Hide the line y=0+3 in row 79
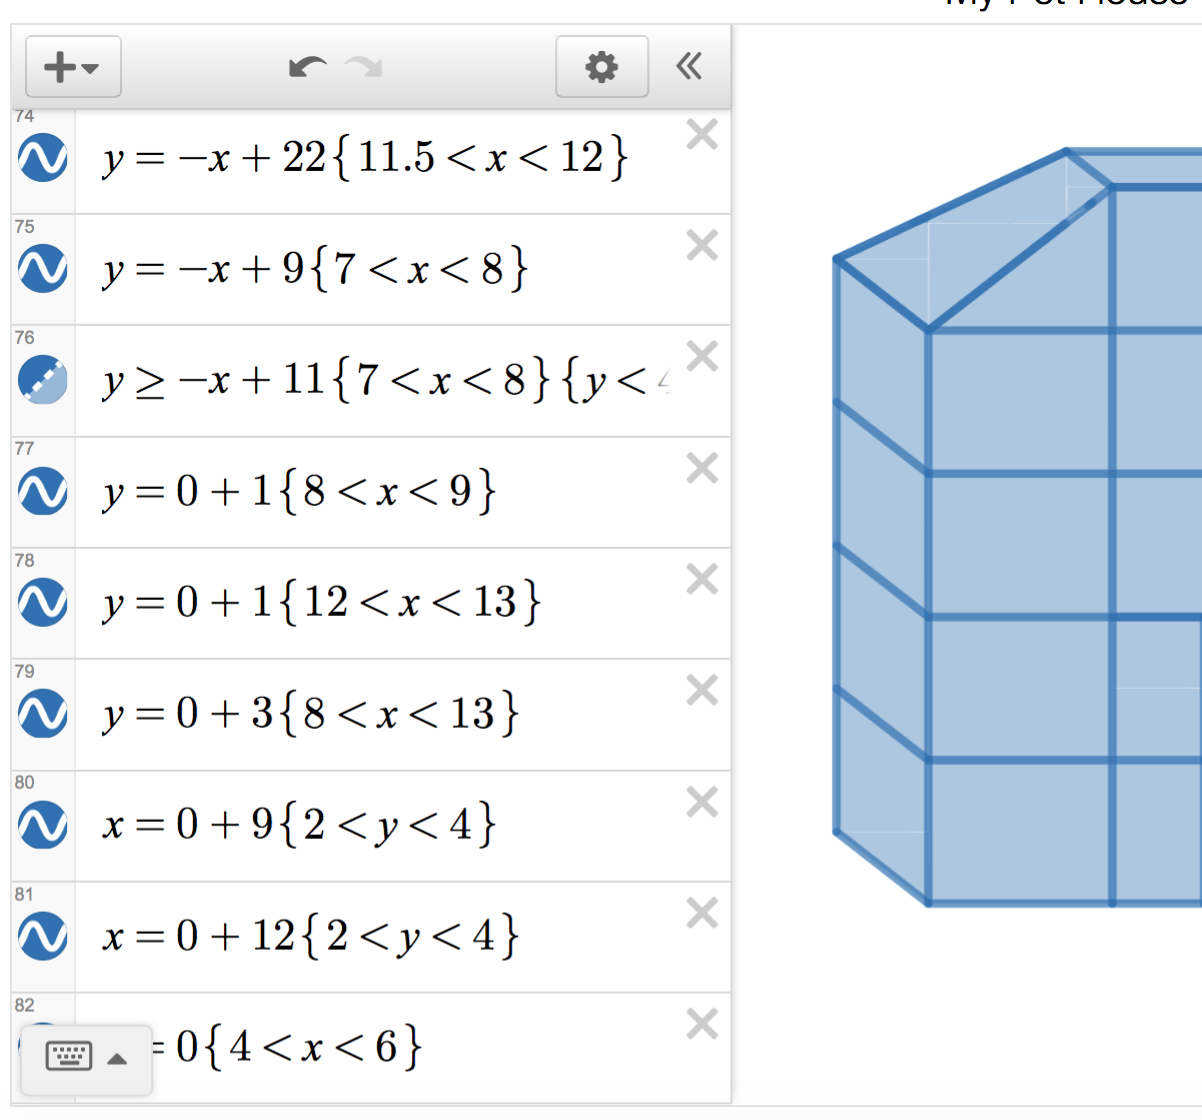 coord(43,714)
